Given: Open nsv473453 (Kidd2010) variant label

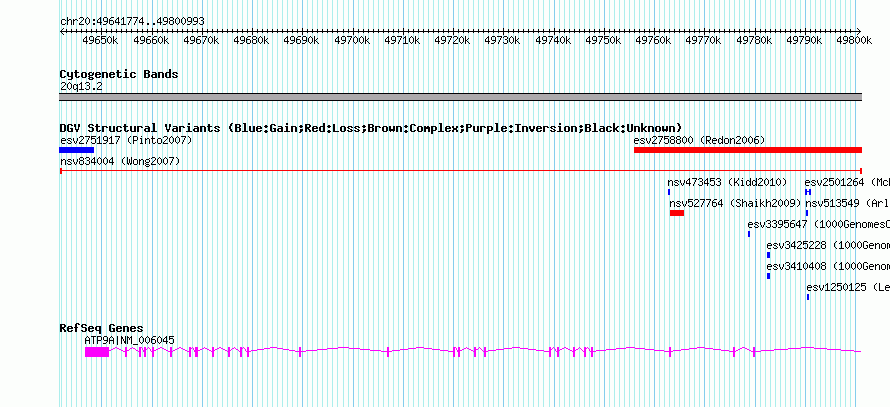Looking at the screenshot, I should pyautogui.click(x=727, y=182).
